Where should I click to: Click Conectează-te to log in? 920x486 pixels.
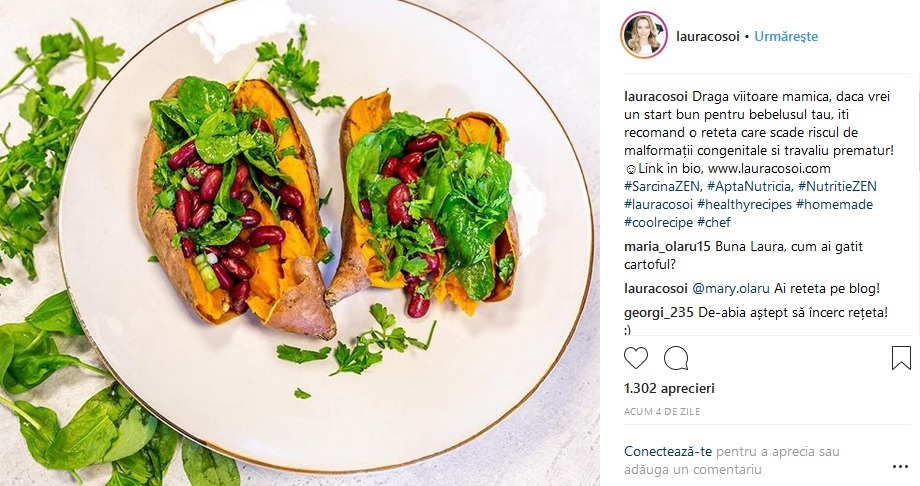point(668,452)
